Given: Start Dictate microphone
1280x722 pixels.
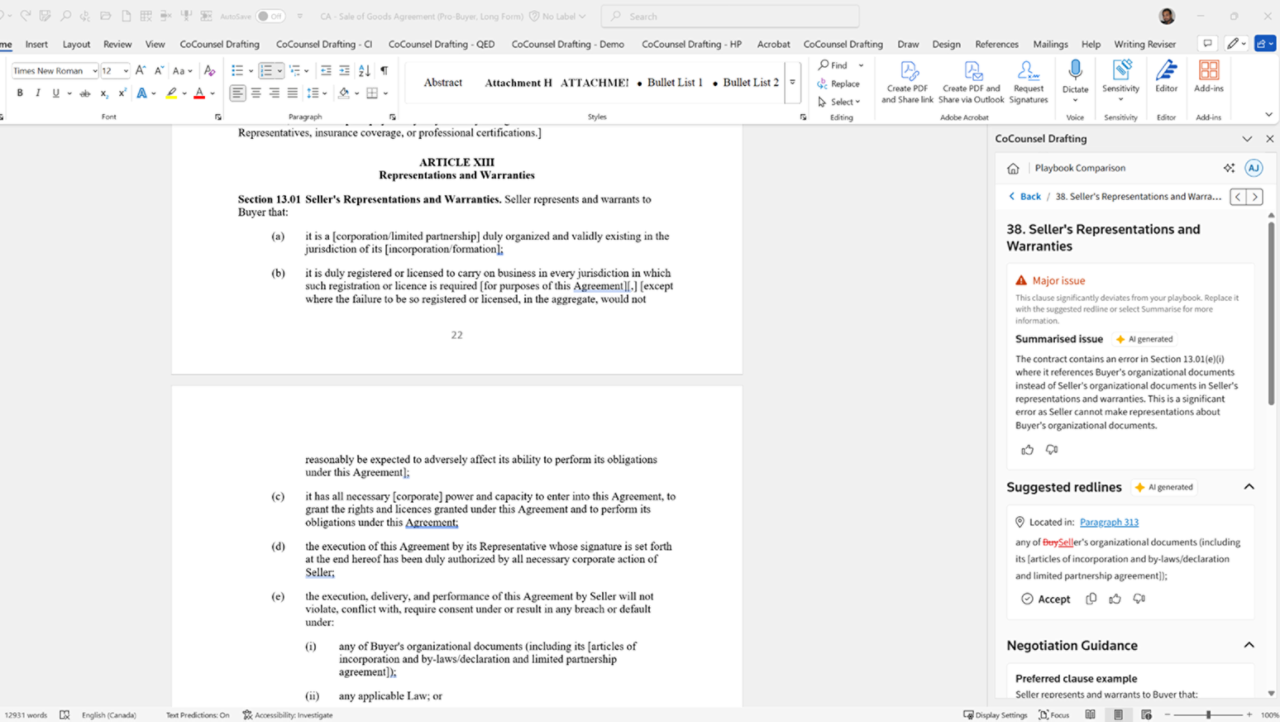Looking at the screenshot, I should [1075, 77].
